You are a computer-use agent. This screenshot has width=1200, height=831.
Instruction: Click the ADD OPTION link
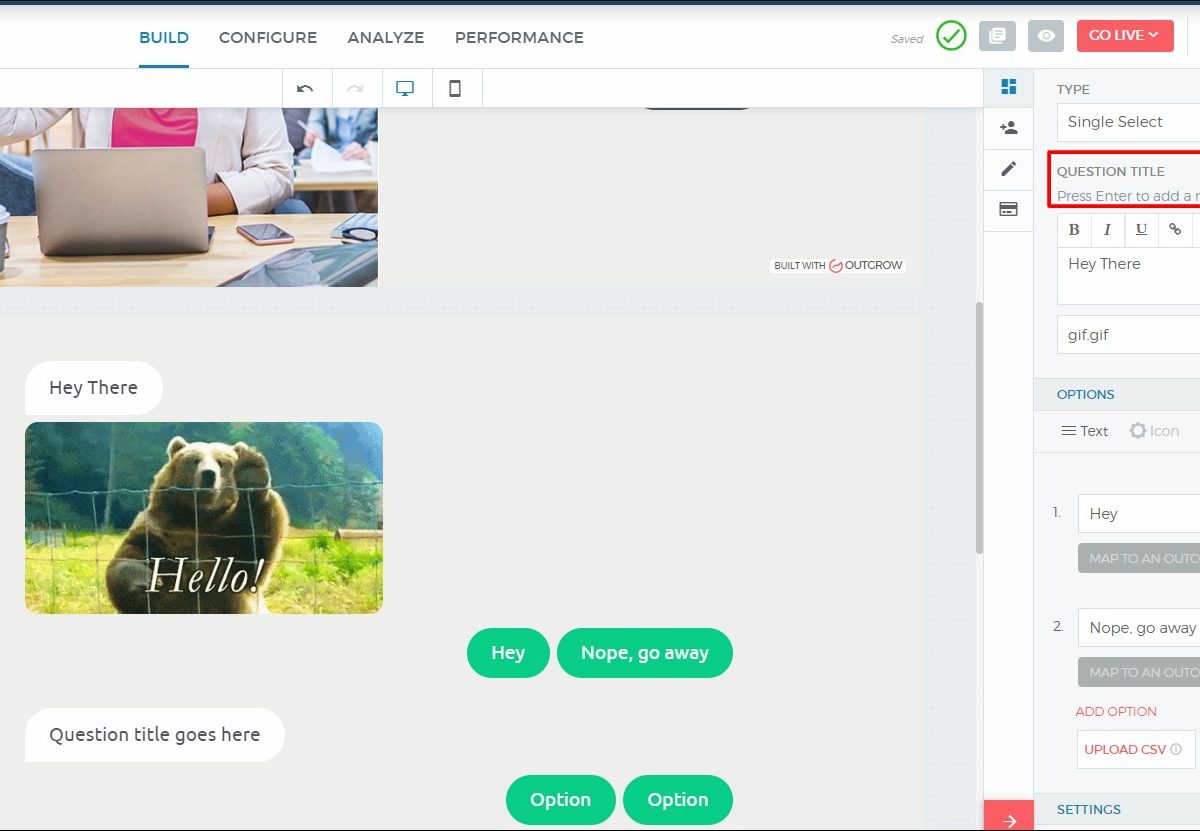(1116, 711)
